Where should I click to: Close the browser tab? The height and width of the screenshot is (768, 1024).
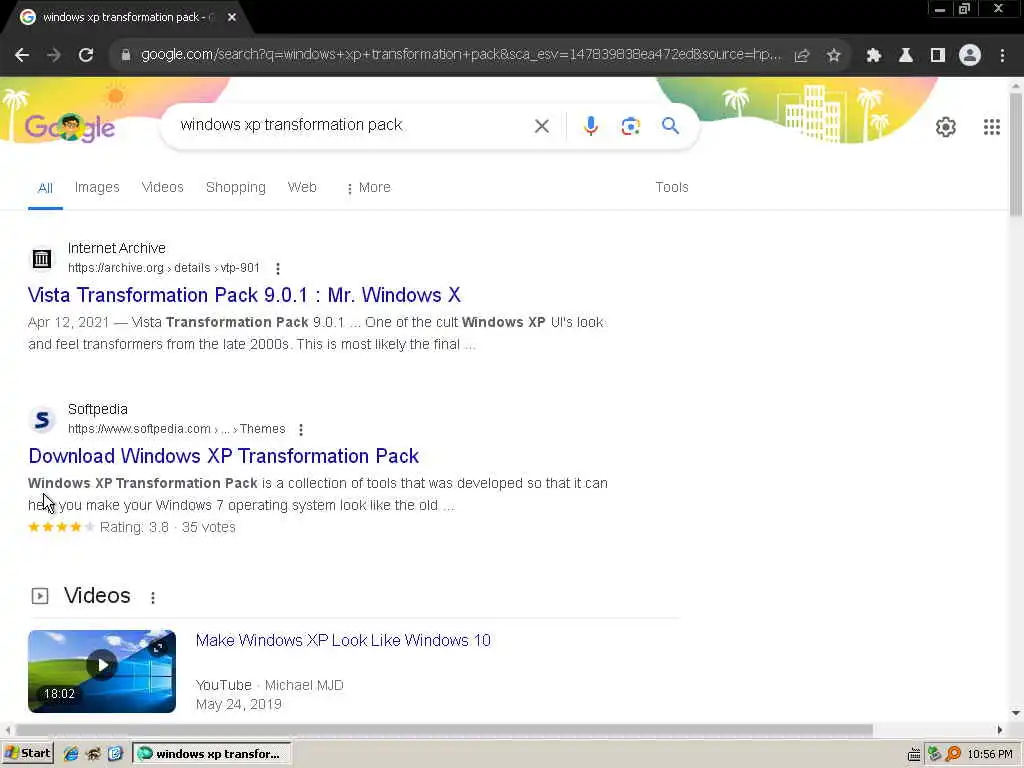232,18
